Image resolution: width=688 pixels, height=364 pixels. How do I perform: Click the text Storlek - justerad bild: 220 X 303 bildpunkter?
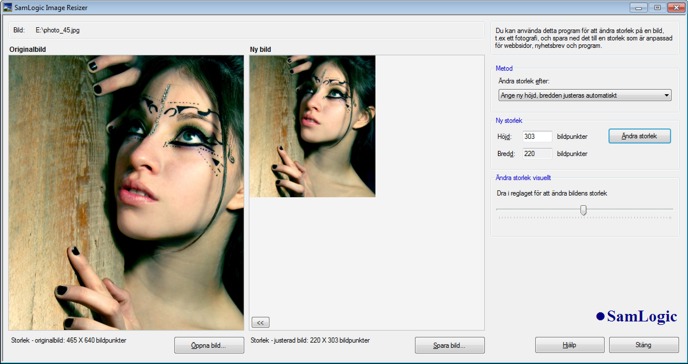[310, 340]
